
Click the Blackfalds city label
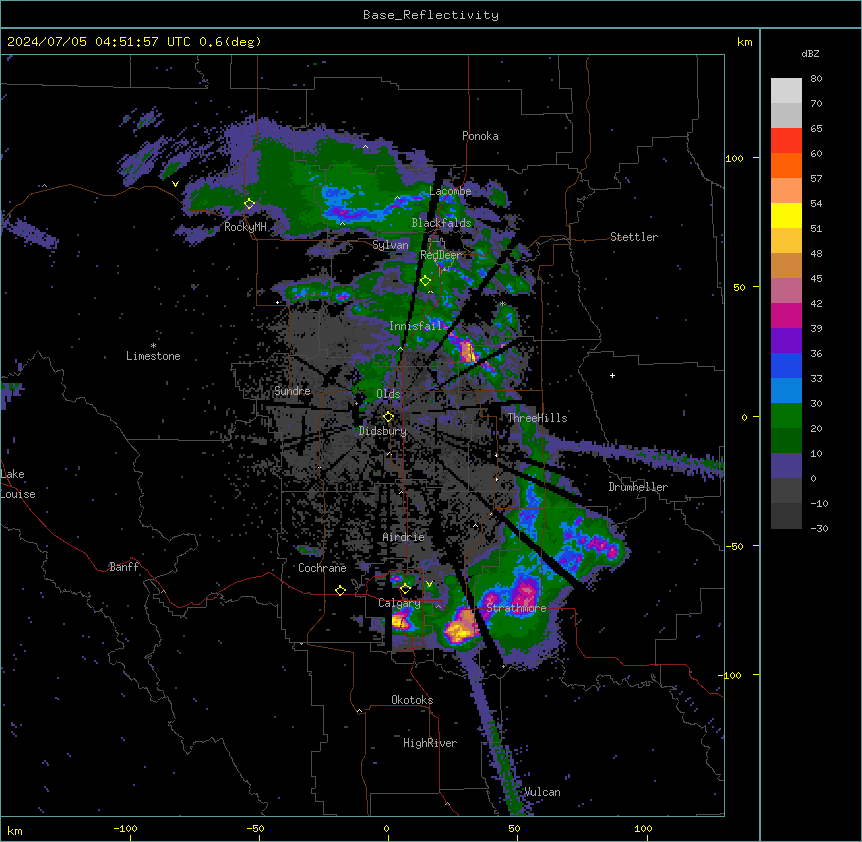pyautogui.click(x=441, y=223)
